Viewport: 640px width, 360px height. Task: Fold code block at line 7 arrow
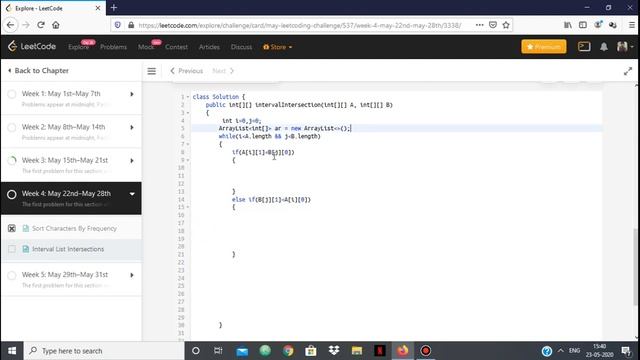[x=188, y=144]
